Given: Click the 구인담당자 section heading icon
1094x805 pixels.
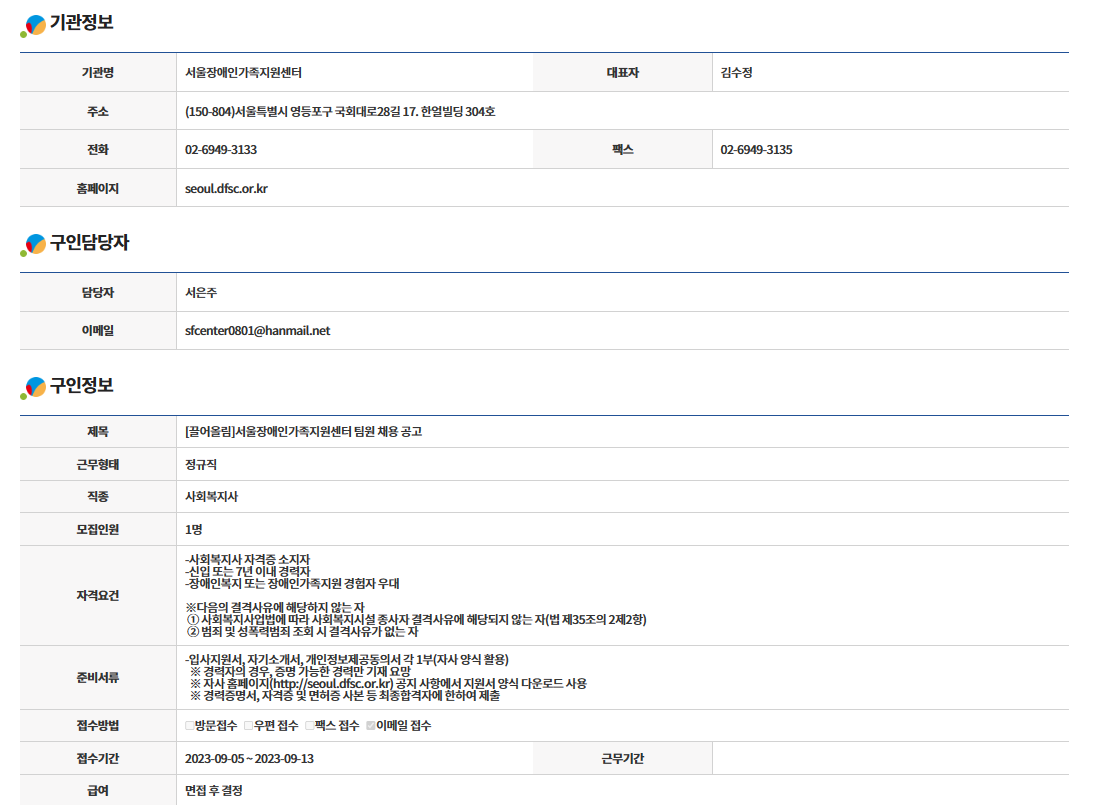Looking at the screenshot, I should (x=34, y=244).
